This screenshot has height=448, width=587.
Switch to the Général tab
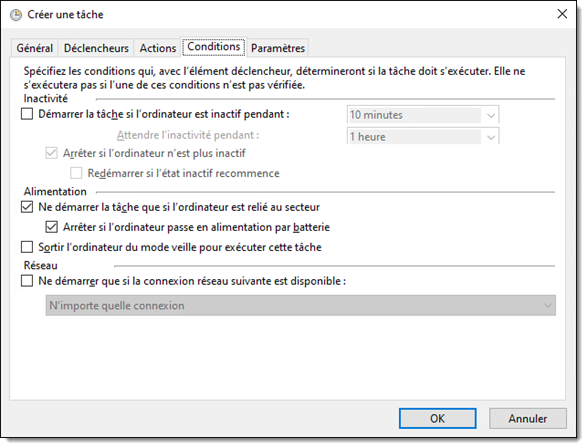(34, 48)
